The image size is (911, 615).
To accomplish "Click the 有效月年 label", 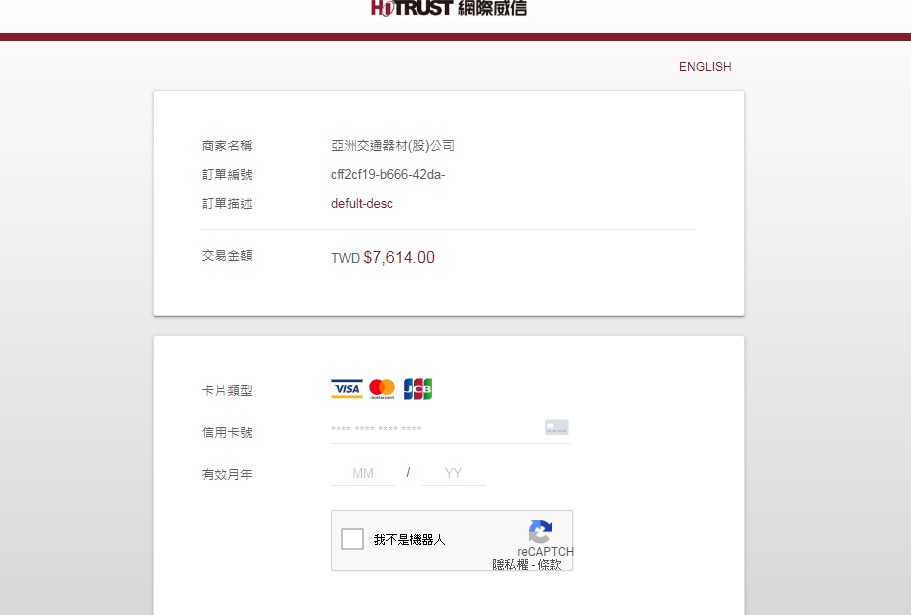I will click(227, 474).
